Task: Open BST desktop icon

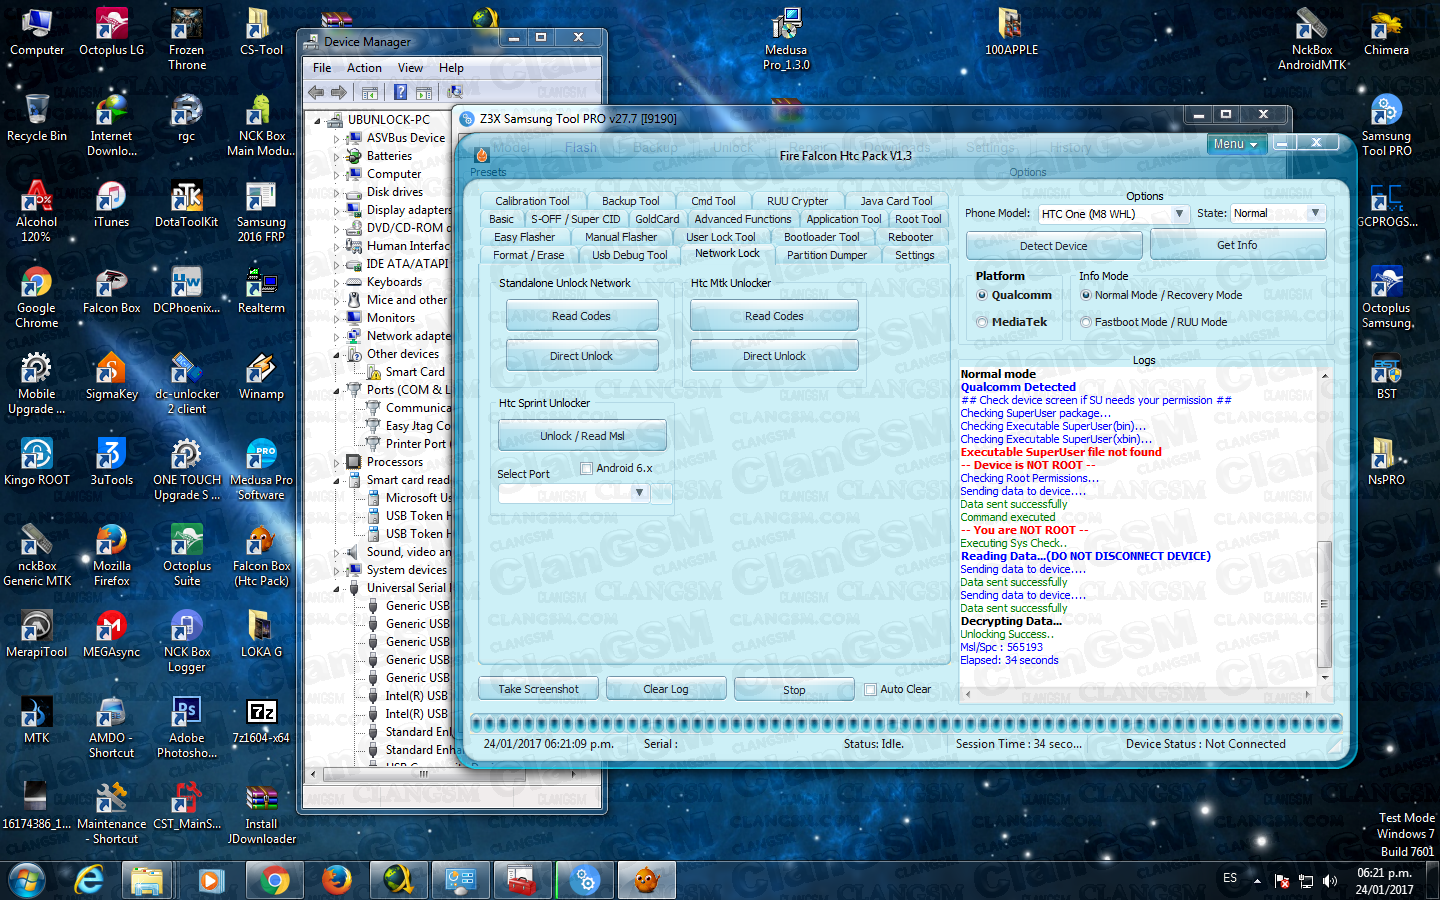Action: tap(1386, 376)
